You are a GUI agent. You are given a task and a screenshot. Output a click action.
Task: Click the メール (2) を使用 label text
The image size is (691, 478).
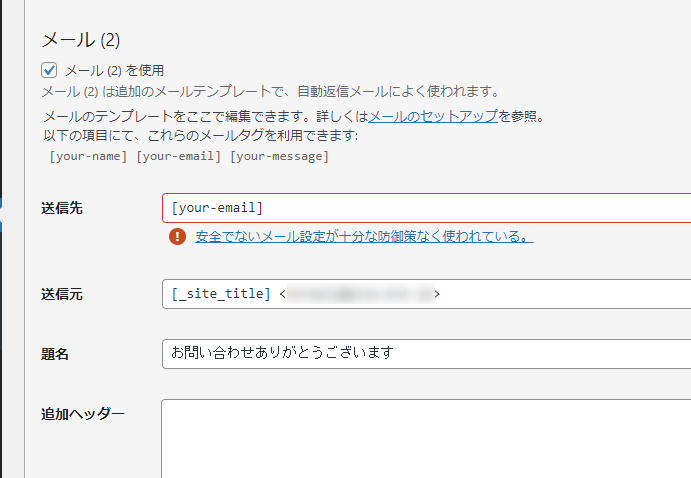click(114, 70)
